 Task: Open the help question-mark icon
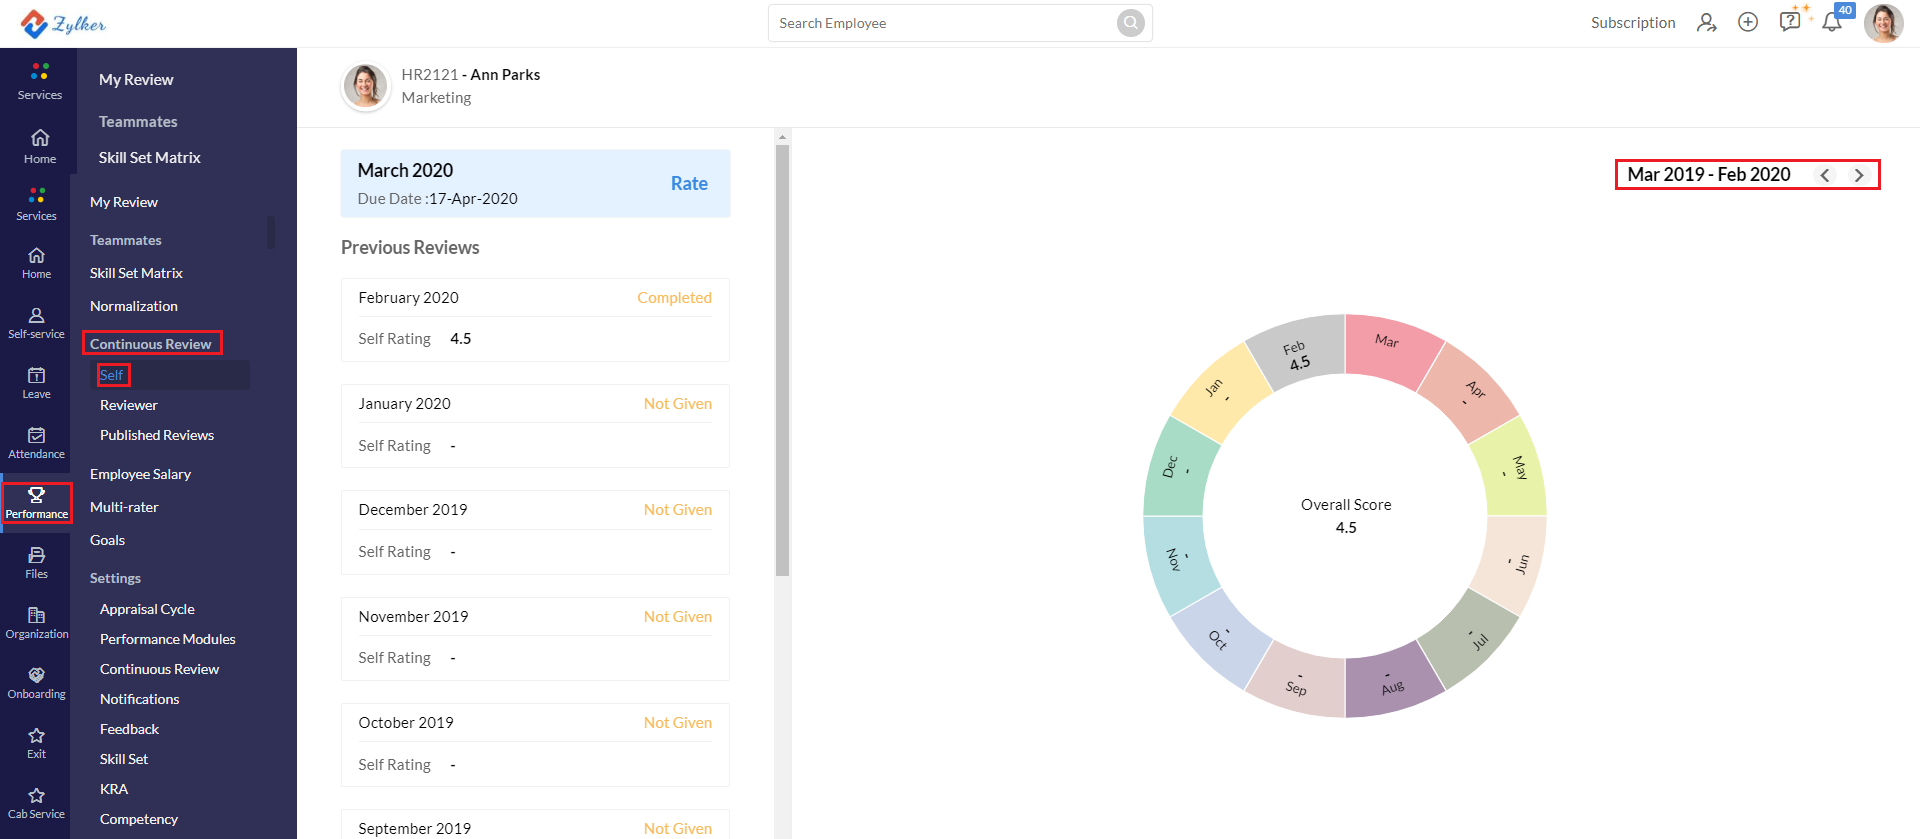(x=1790, y=21)
